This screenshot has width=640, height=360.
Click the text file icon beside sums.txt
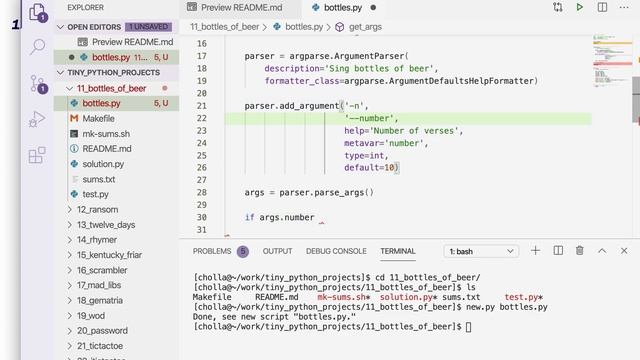[75, 179]
